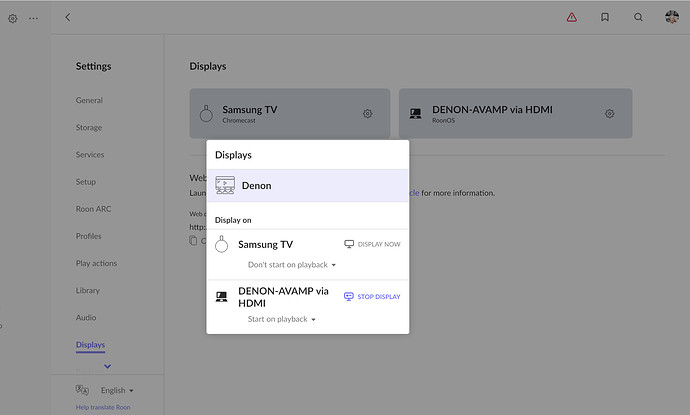The width and height of the screenshot is (690, 415).
Task: Click the "for more information" text
Action: coord(458,193)
